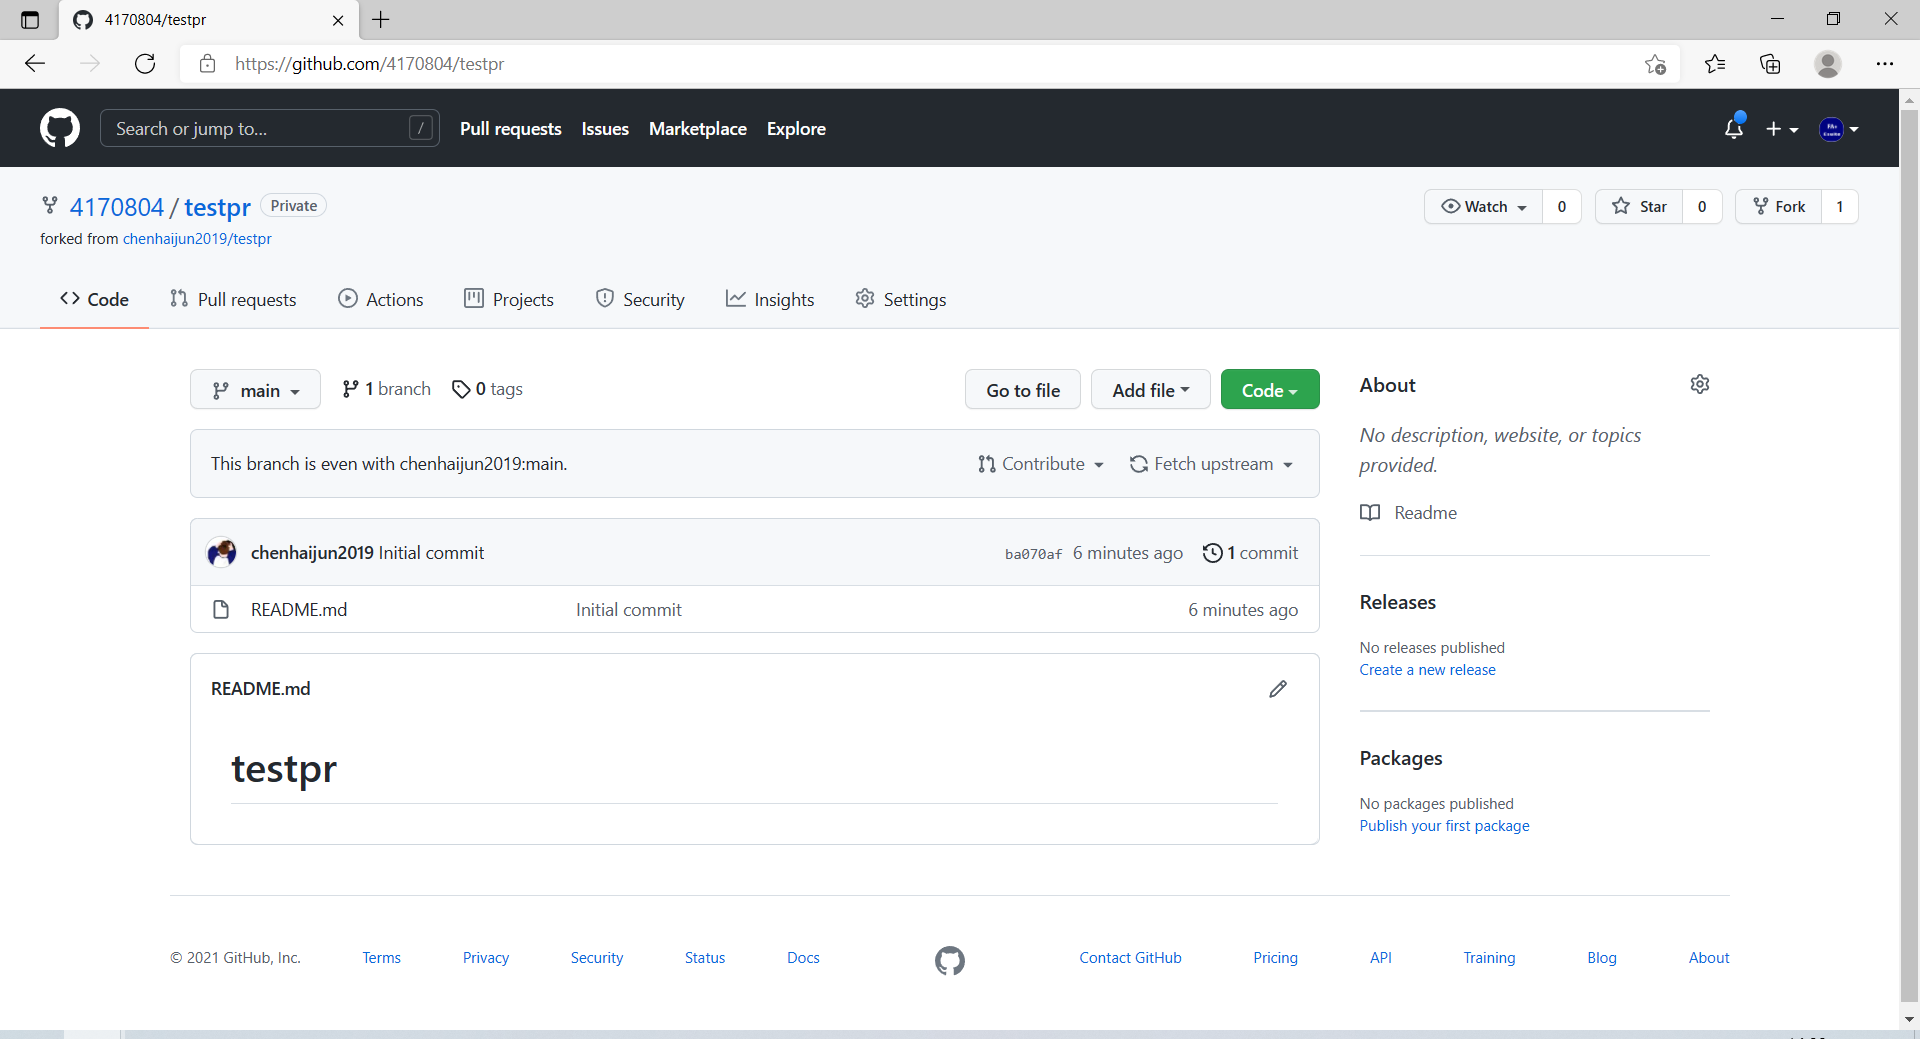Open Explore in top navigation
The width and height of the screenshot is (1920, 1039).
[x=796, y=129]
